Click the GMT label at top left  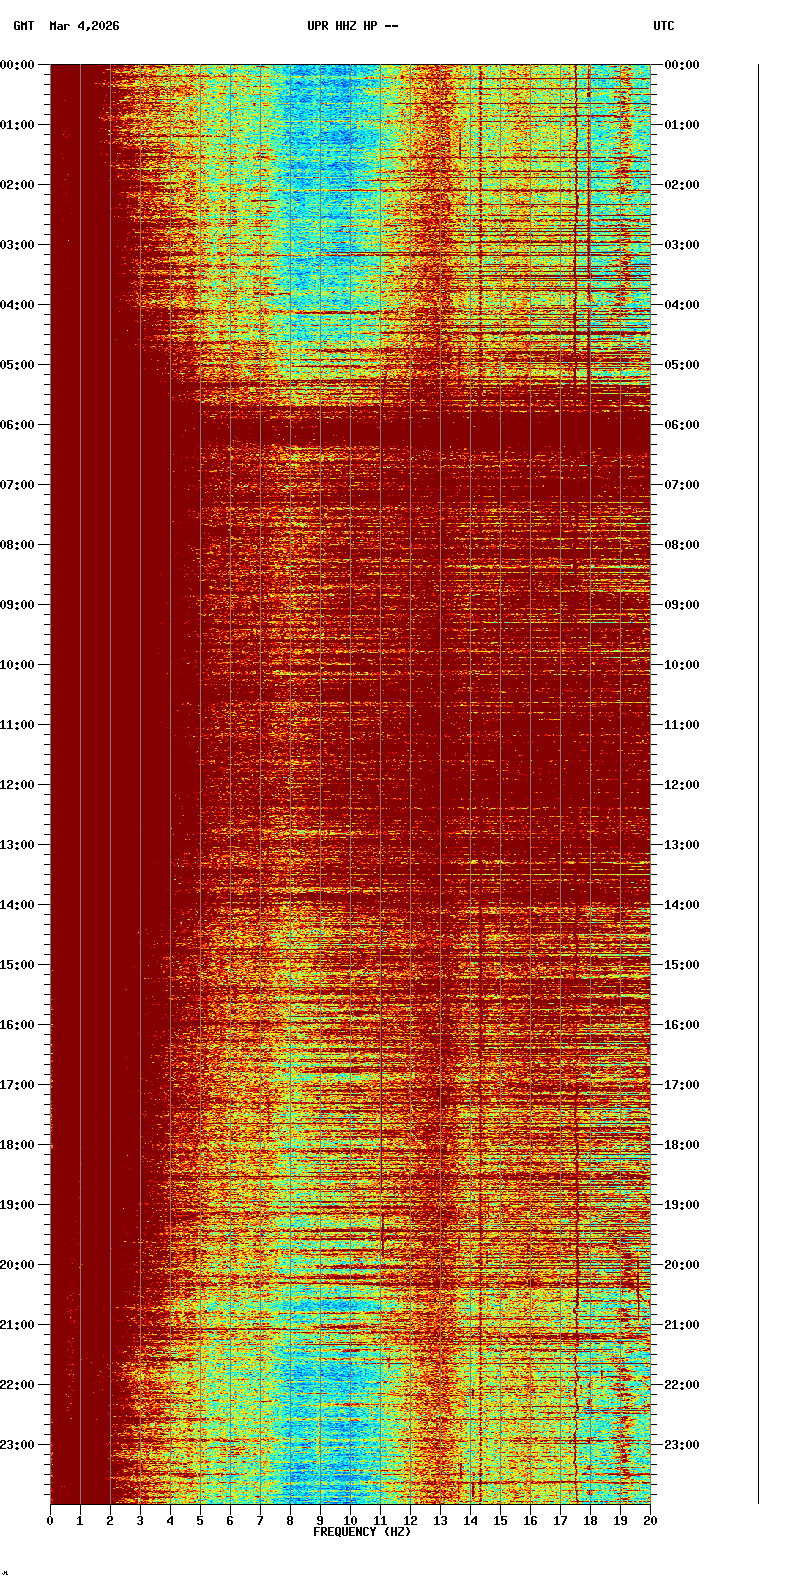[23, 26]
